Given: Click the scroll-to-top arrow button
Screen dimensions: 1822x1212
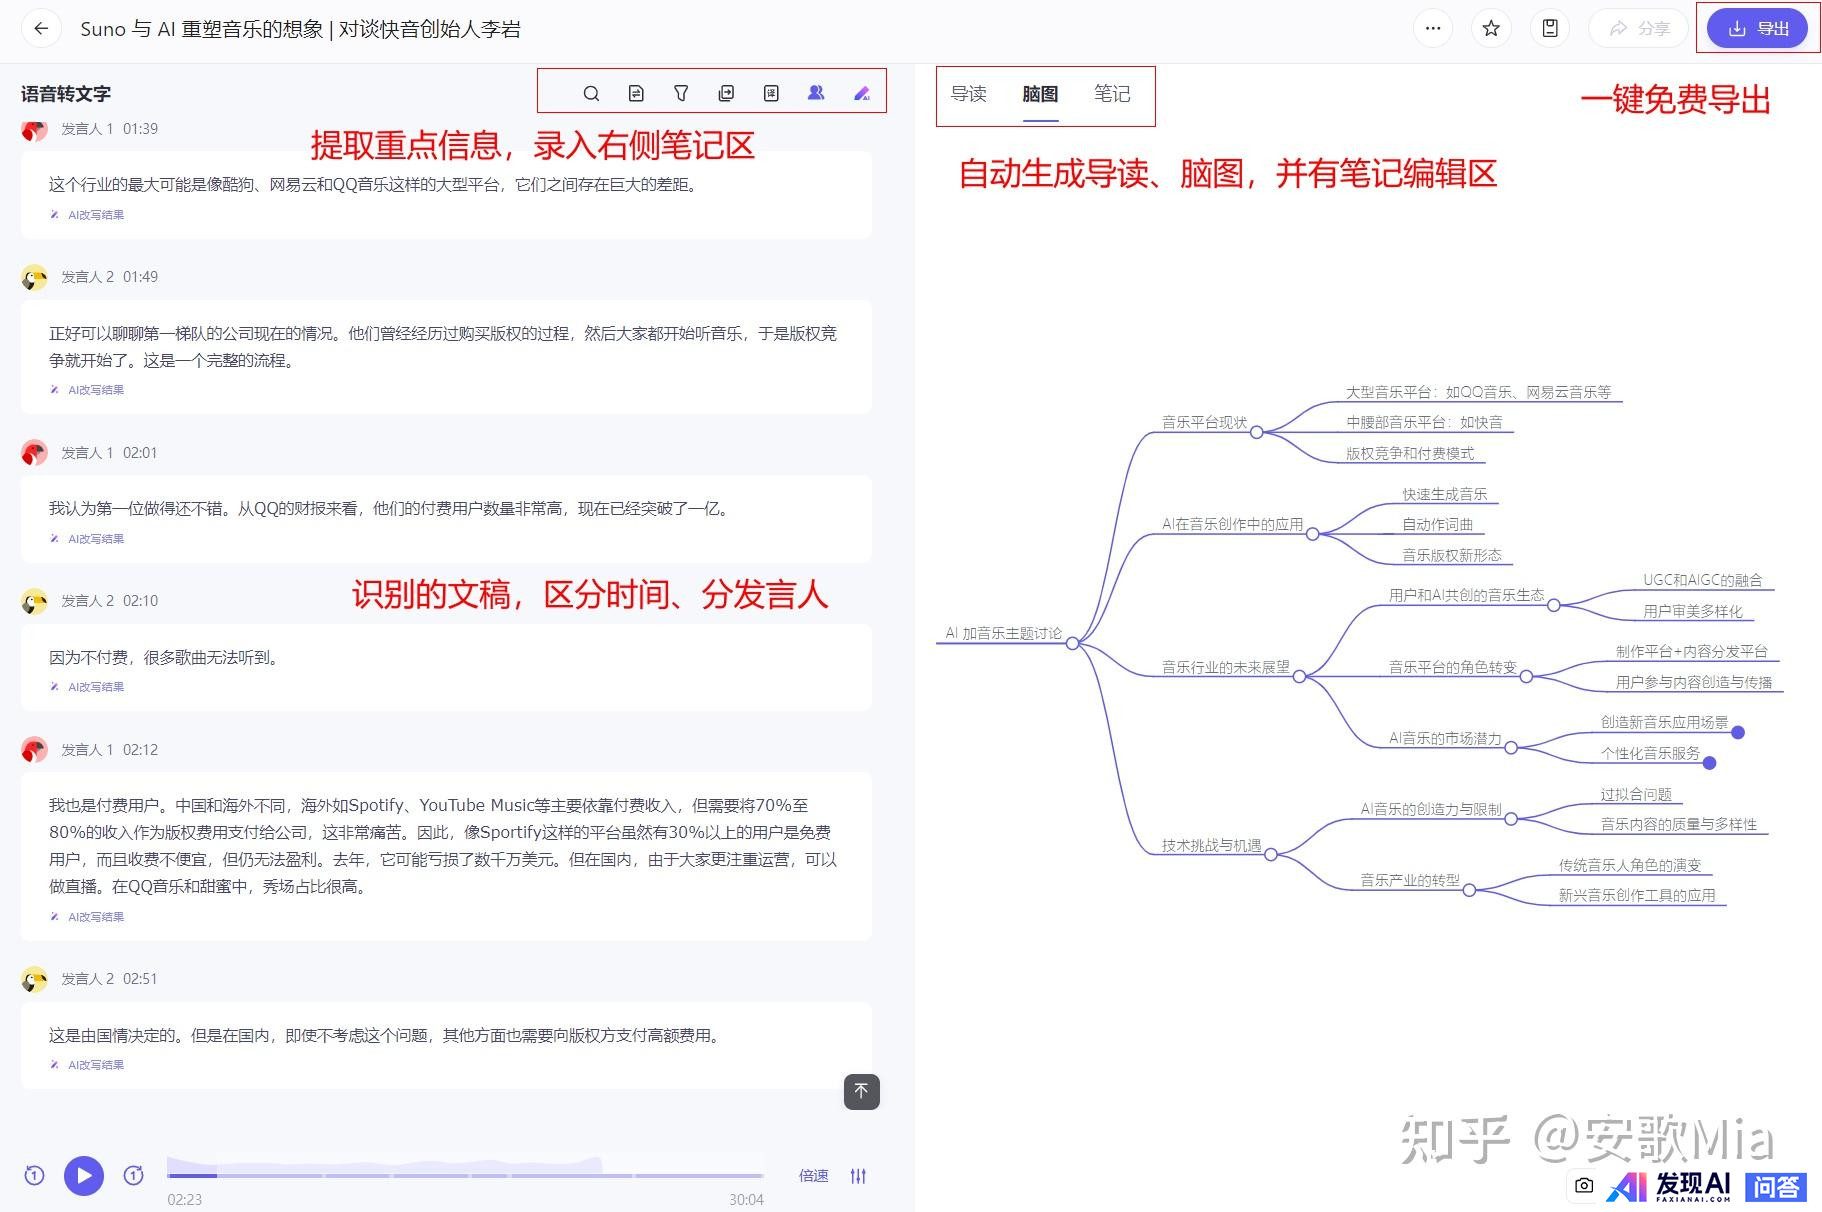Looking at the screenshot, I should tap(862, 1091).
